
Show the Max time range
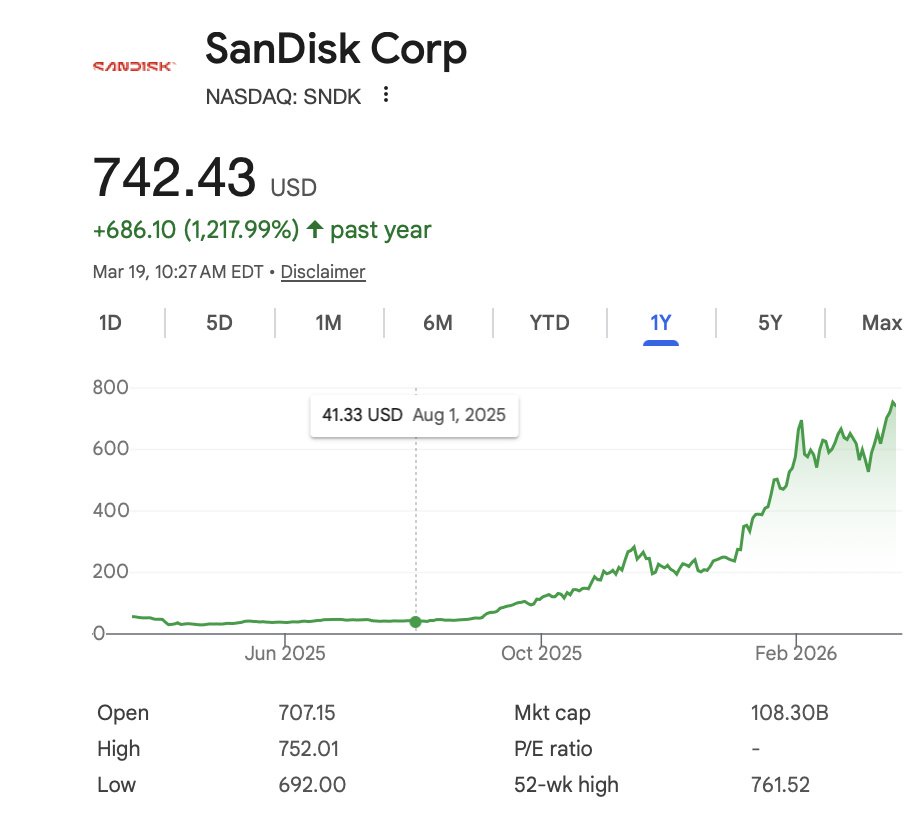(881, 323)
